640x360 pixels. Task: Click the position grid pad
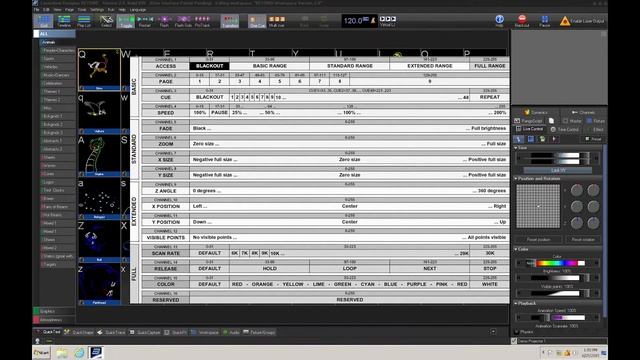(538, 206)
